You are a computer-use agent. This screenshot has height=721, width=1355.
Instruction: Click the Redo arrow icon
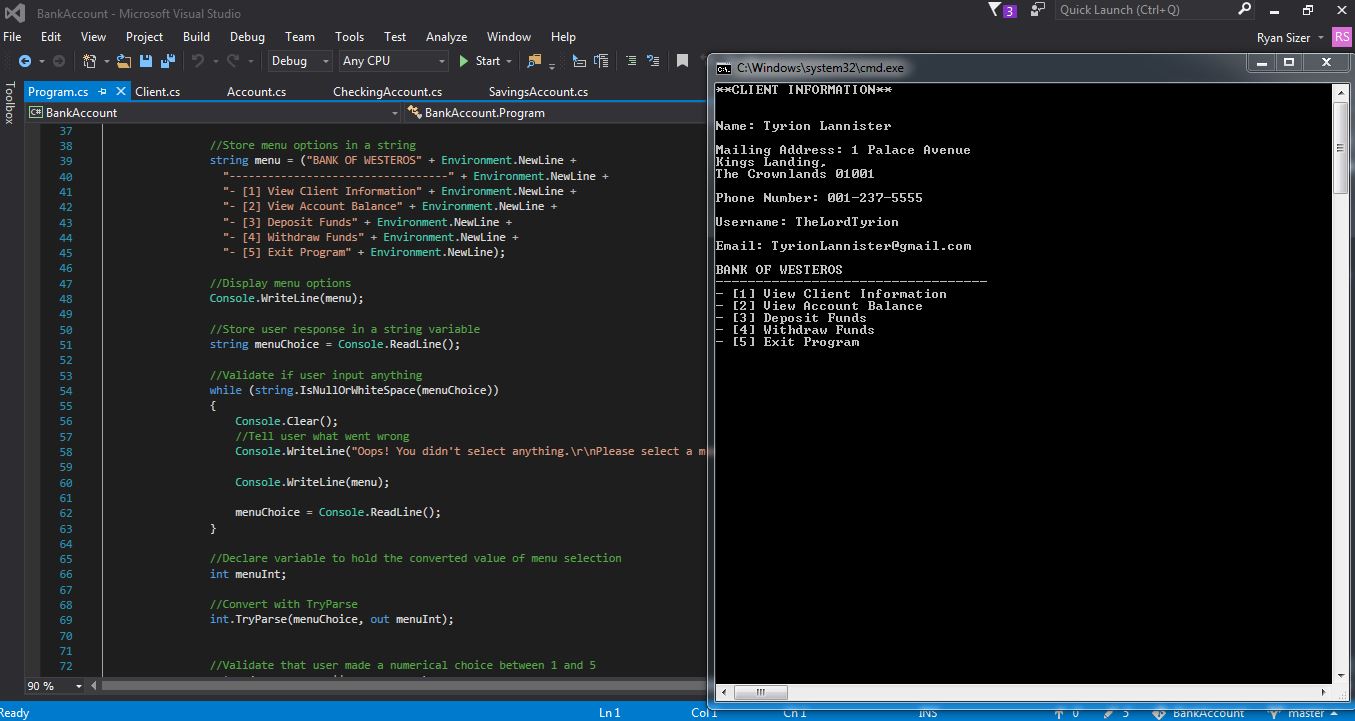(x=233, y=61)
